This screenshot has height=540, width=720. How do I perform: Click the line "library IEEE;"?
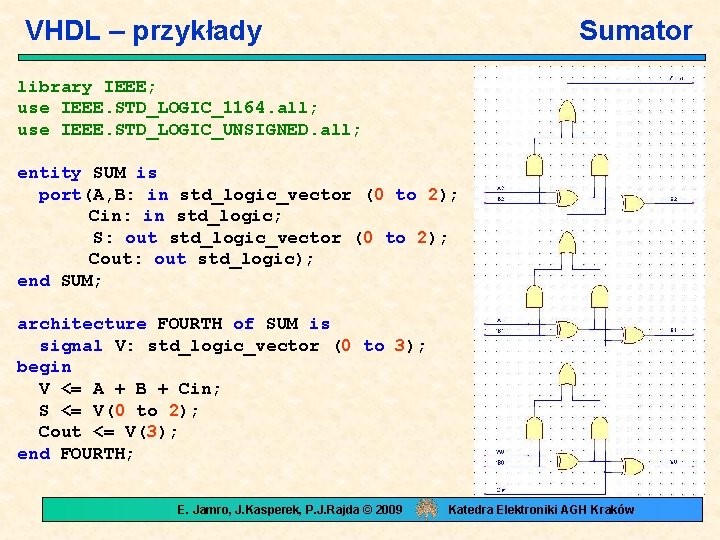[87, 86]
